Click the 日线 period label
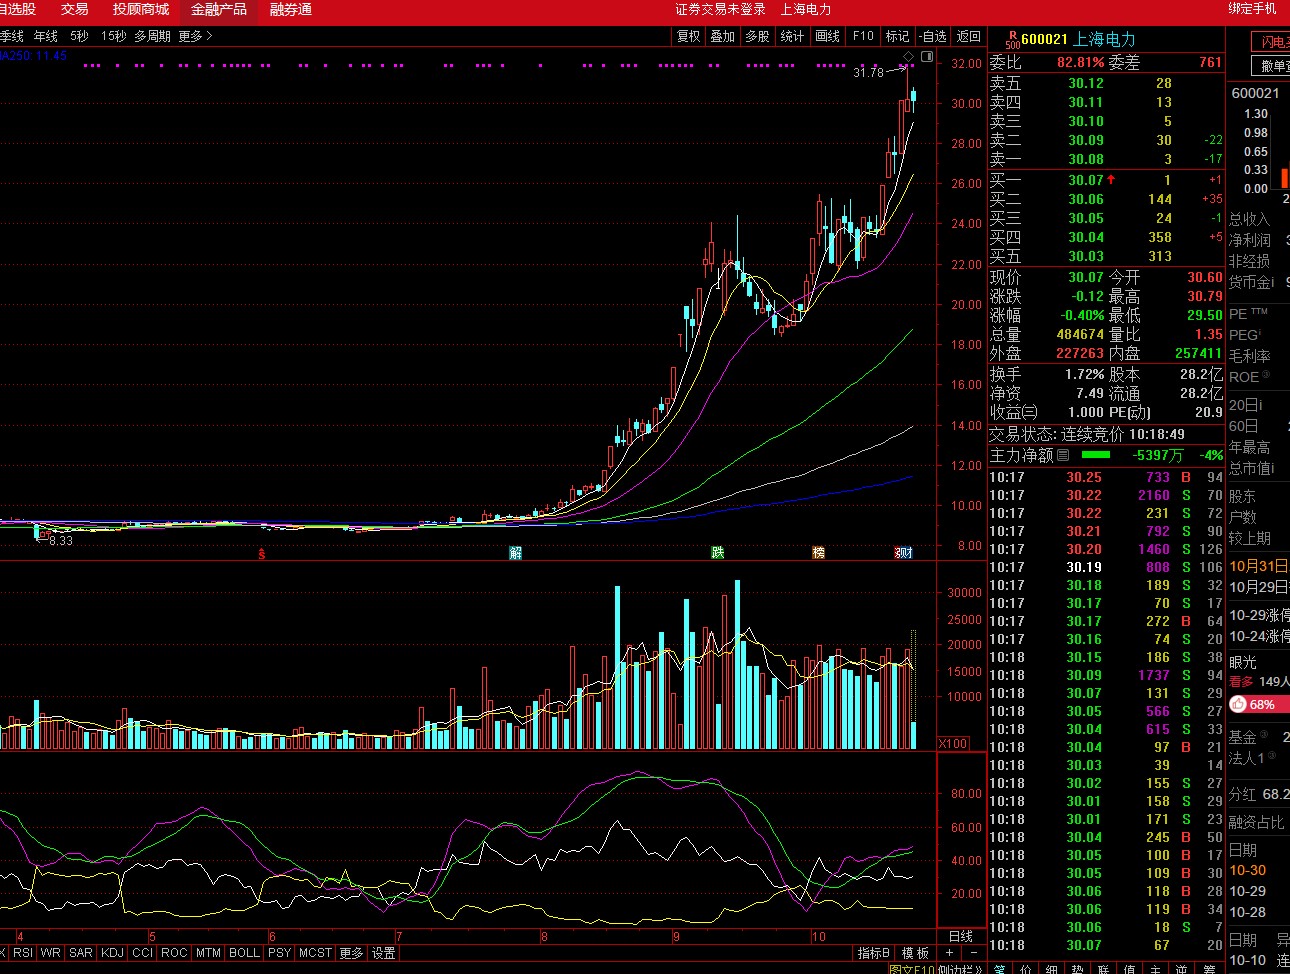Image resolution: width=1290 pixels, height=974 pixels. (961, 936)
